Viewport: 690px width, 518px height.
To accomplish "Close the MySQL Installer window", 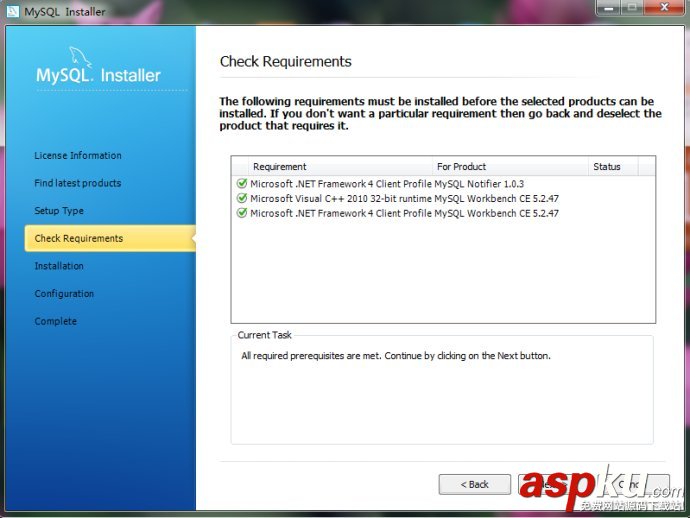I will point(665,7).
